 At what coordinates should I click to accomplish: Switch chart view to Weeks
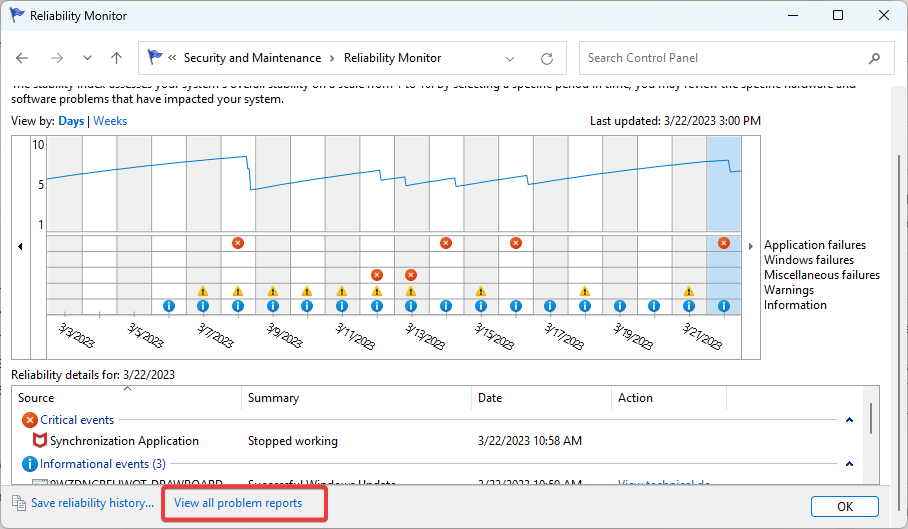point(110,121)
